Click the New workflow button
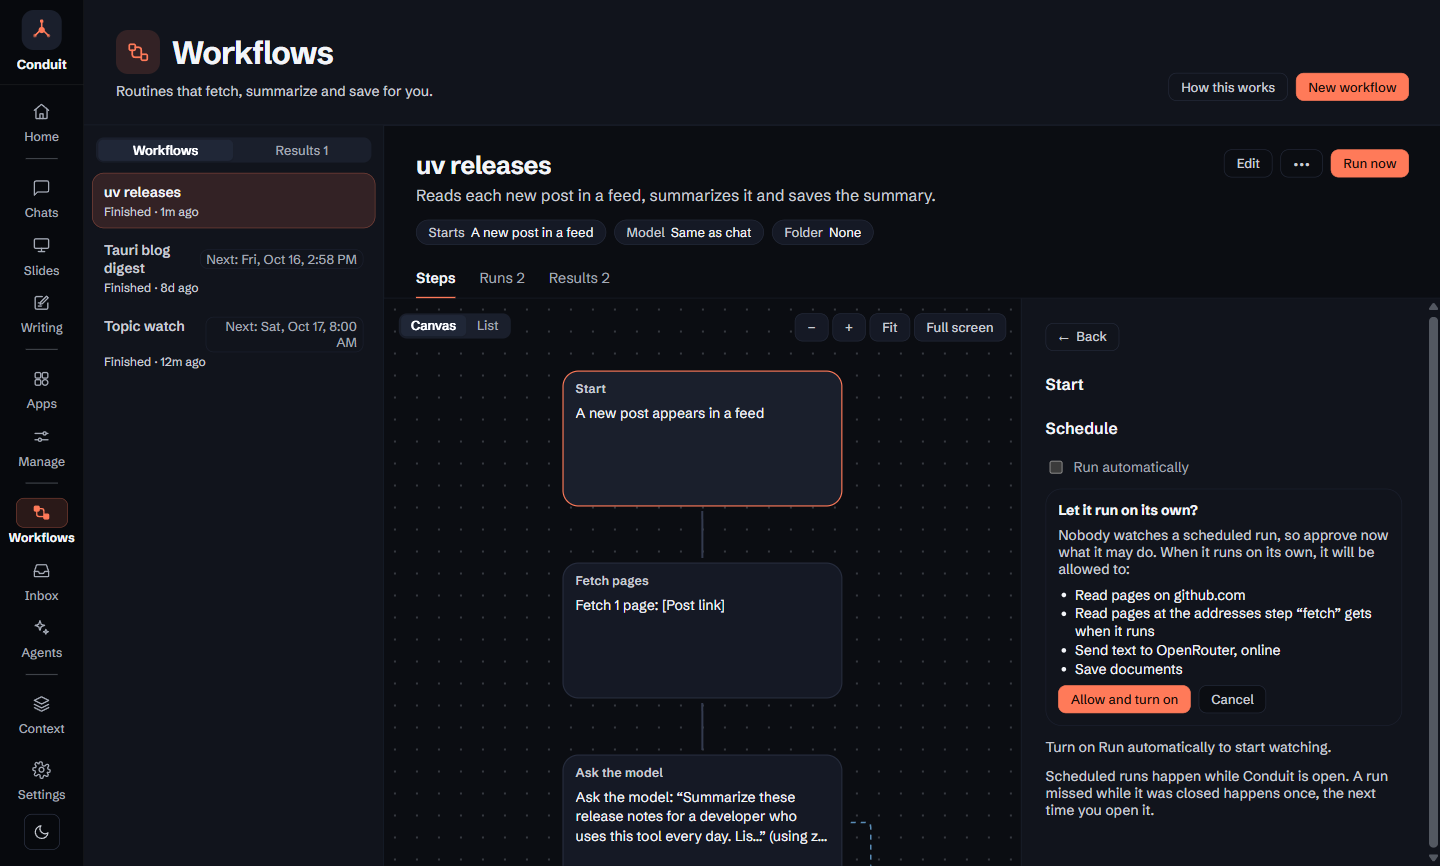 (x=1352, y=87)
